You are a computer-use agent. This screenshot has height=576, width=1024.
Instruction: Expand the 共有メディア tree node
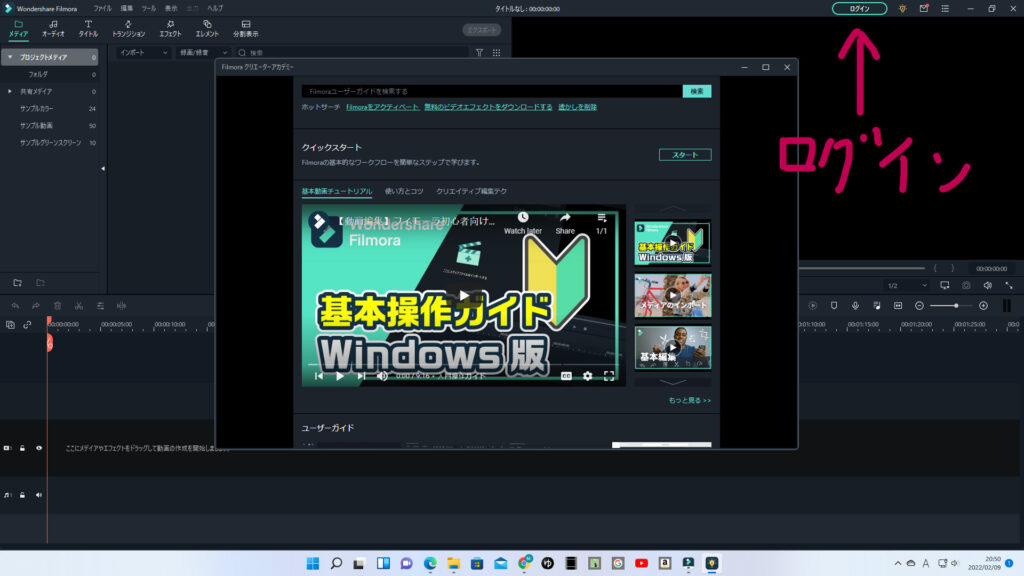click(10, 91)
